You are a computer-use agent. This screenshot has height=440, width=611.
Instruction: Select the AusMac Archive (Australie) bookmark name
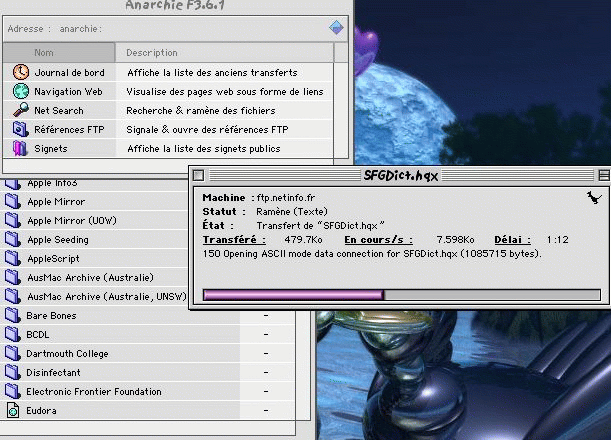(x=90, y=278)
